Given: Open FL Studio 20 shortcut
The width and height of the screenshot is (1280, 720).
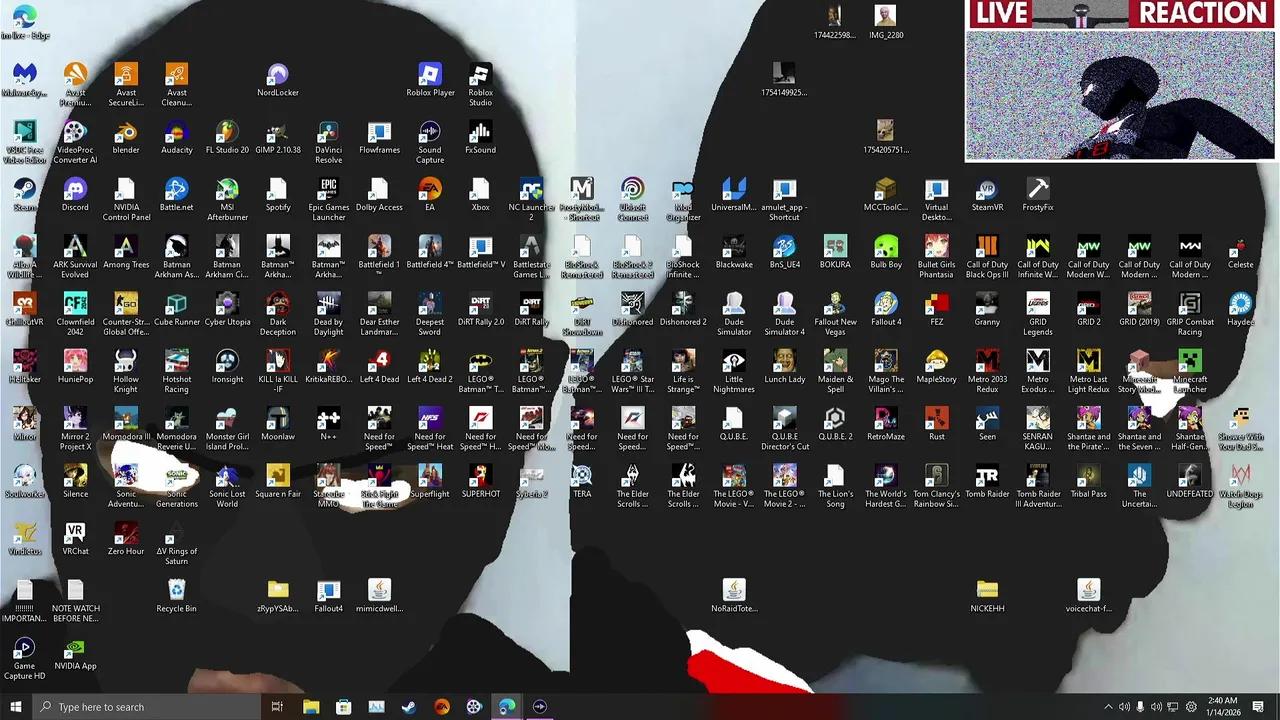Looking at the screenshot, I should click(x=227, y=138).
